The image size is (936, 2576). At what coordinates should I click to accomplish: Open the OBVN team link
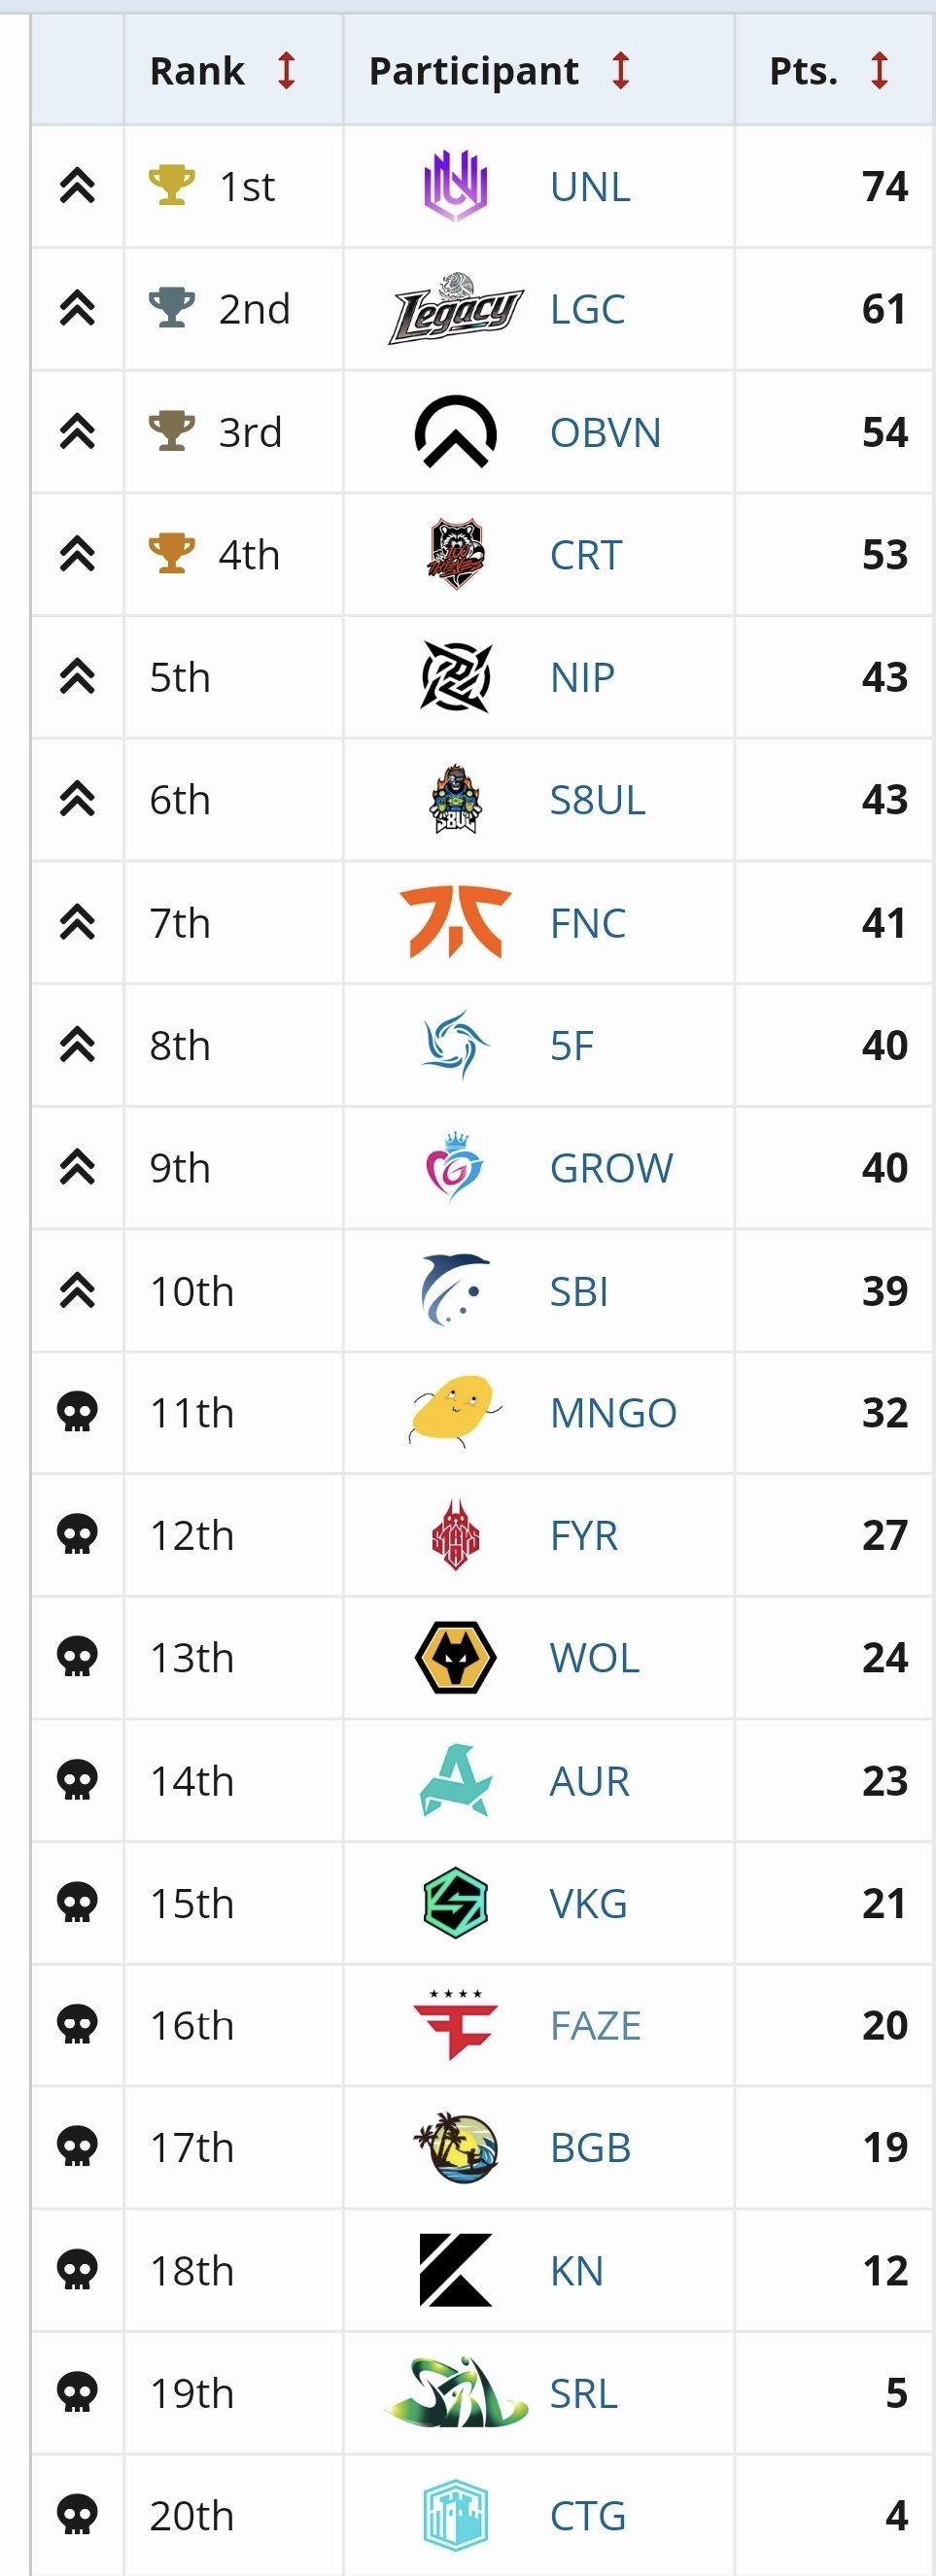click(x=605, y=433)
